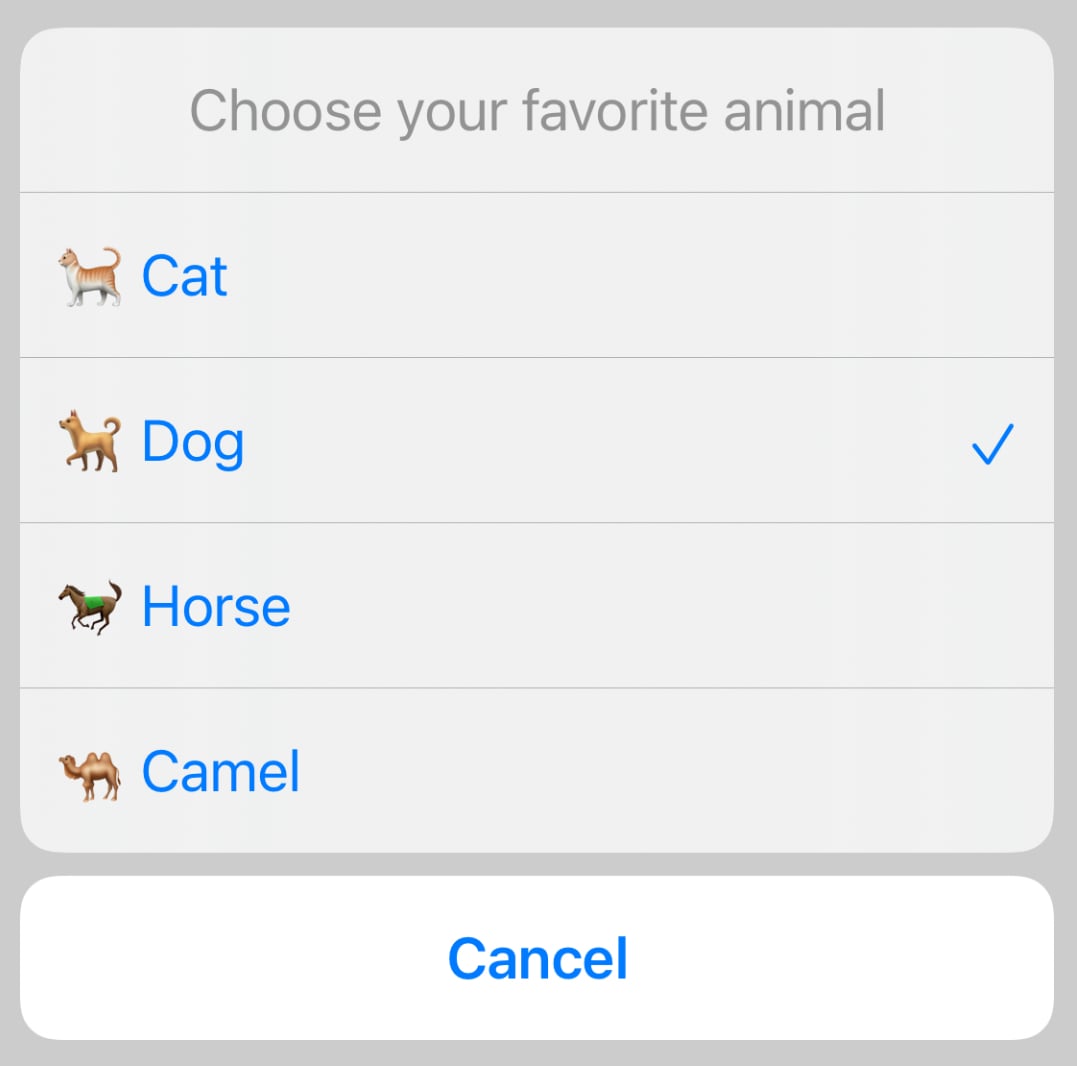1077x1066 pixels.
Task: Click the word "animal" in the header
Action: 804,111
